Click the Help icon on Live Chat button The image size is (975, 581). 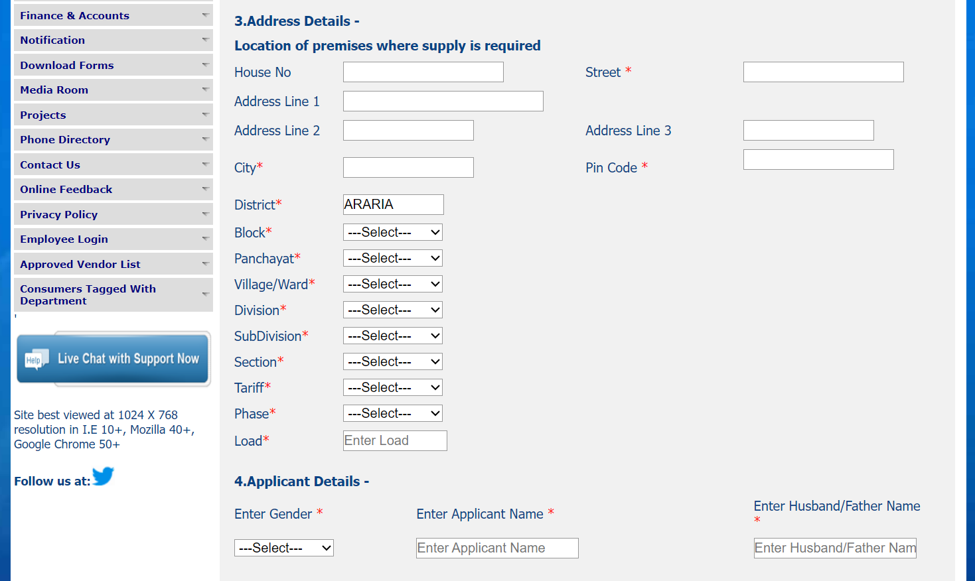tap(38, 358)
